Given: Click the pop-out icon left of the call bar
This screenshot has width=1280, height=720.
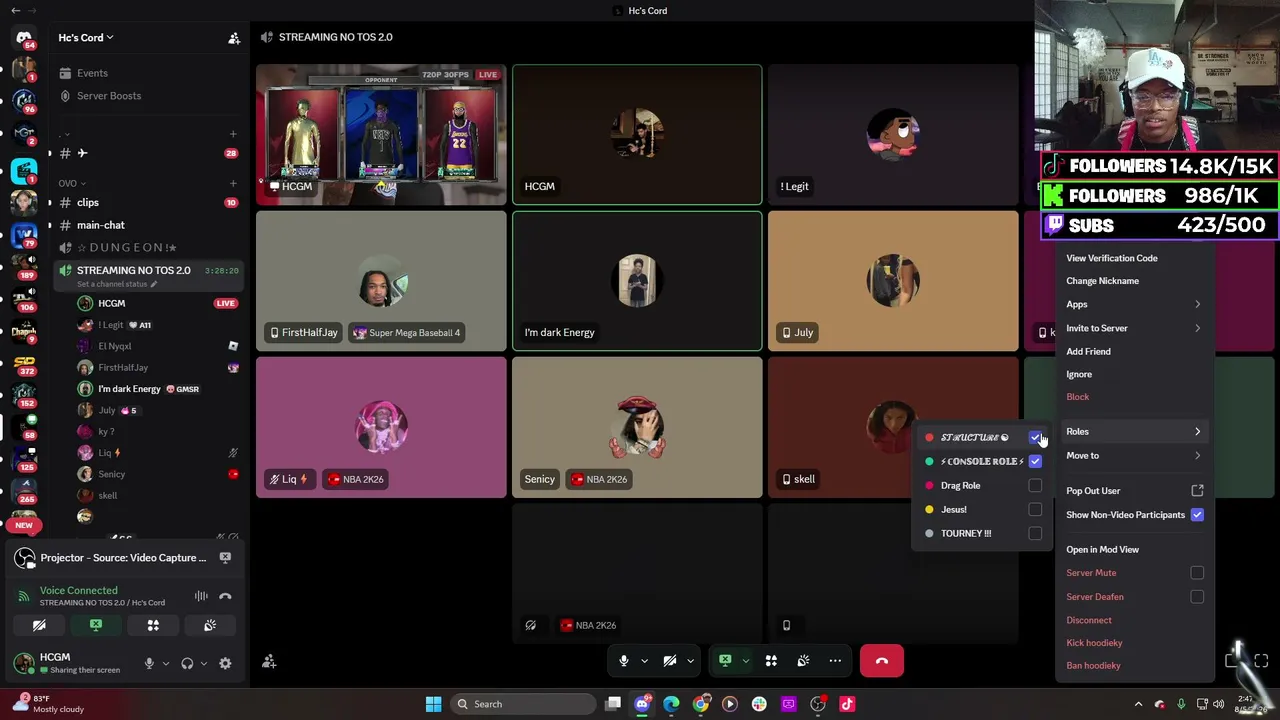Looking at the screenshot, I should click(269, 661).
